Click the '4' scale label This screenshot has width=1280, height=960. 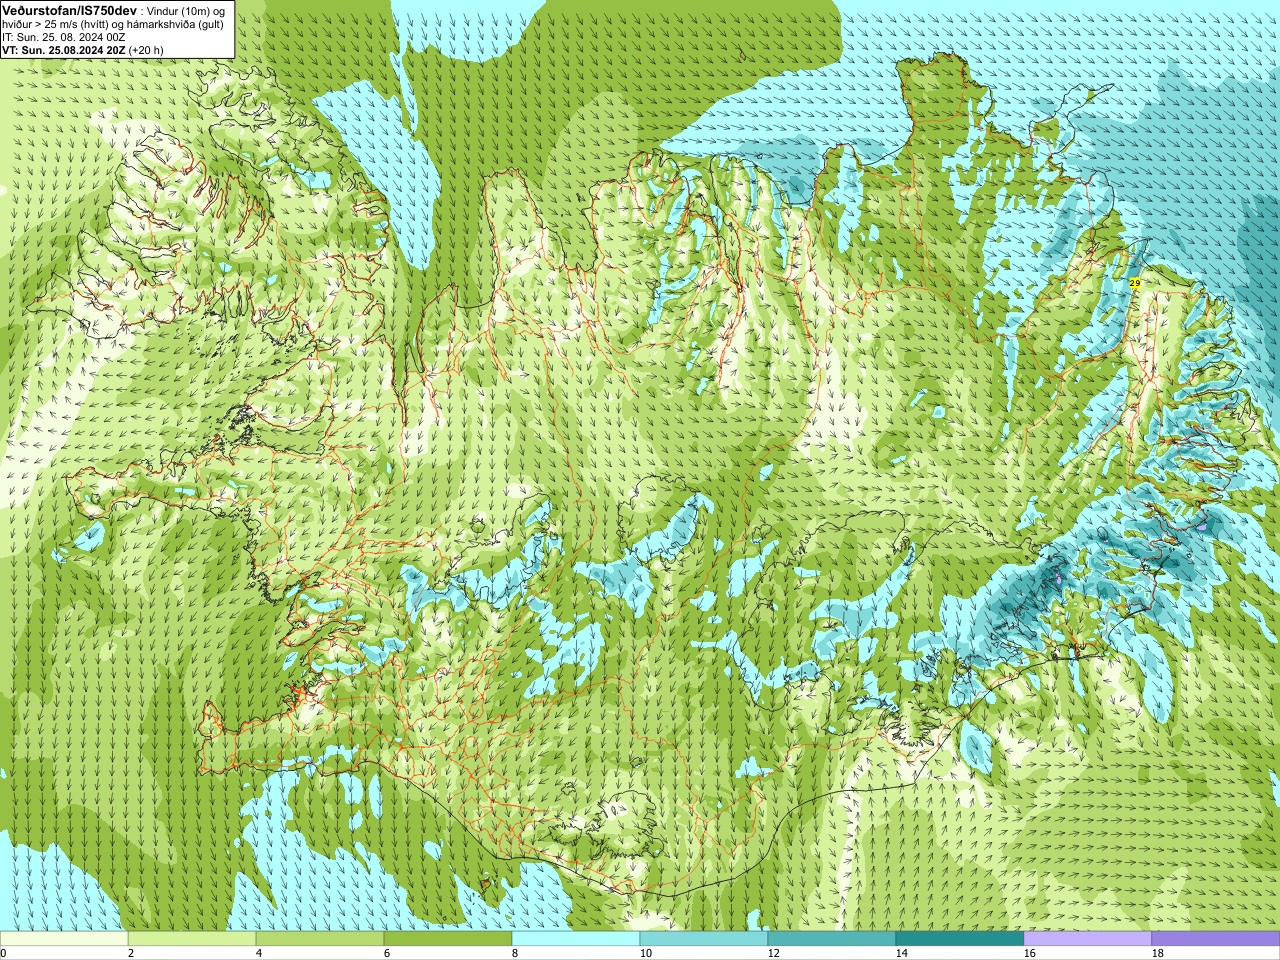259,953
